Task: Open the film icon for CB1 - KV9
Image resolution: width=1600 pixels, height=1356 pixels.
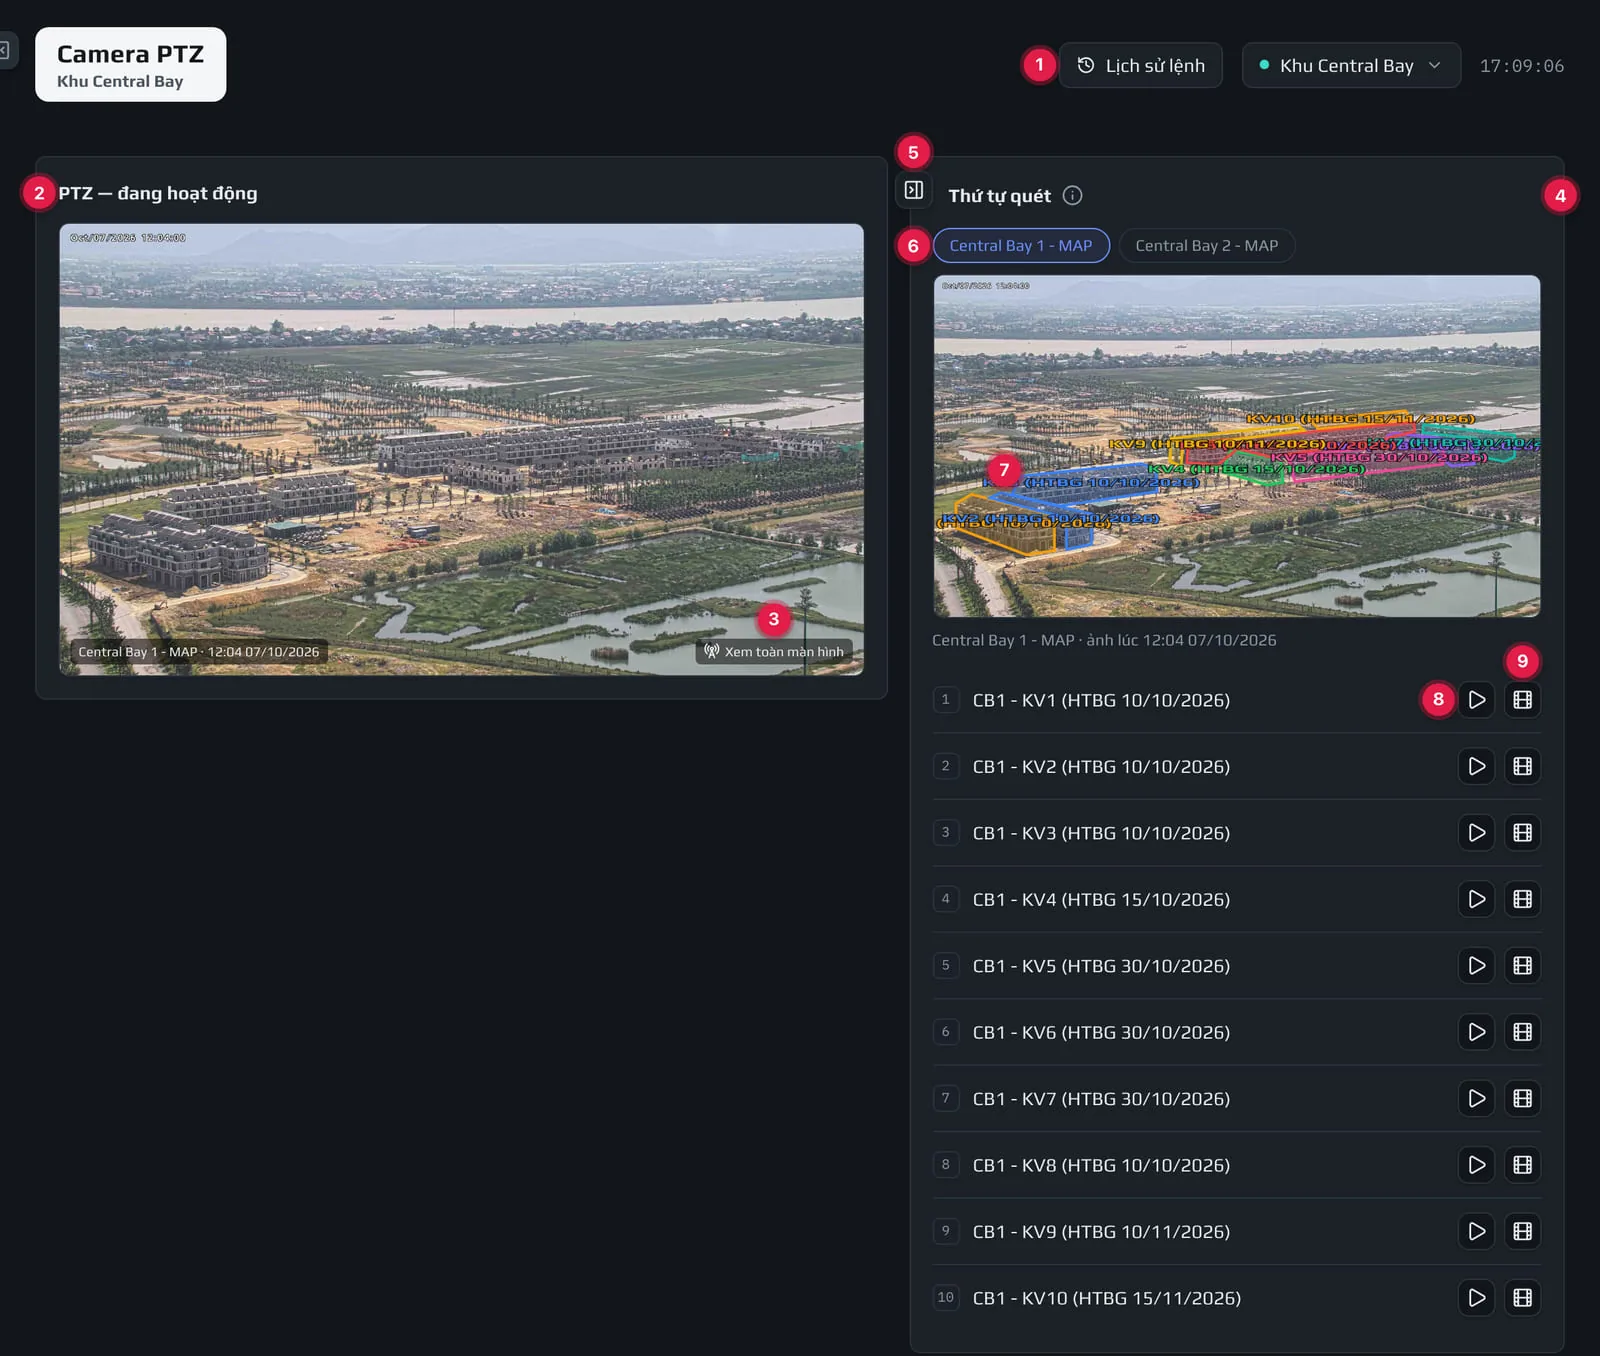Action: click(x=1522, y=1231)
